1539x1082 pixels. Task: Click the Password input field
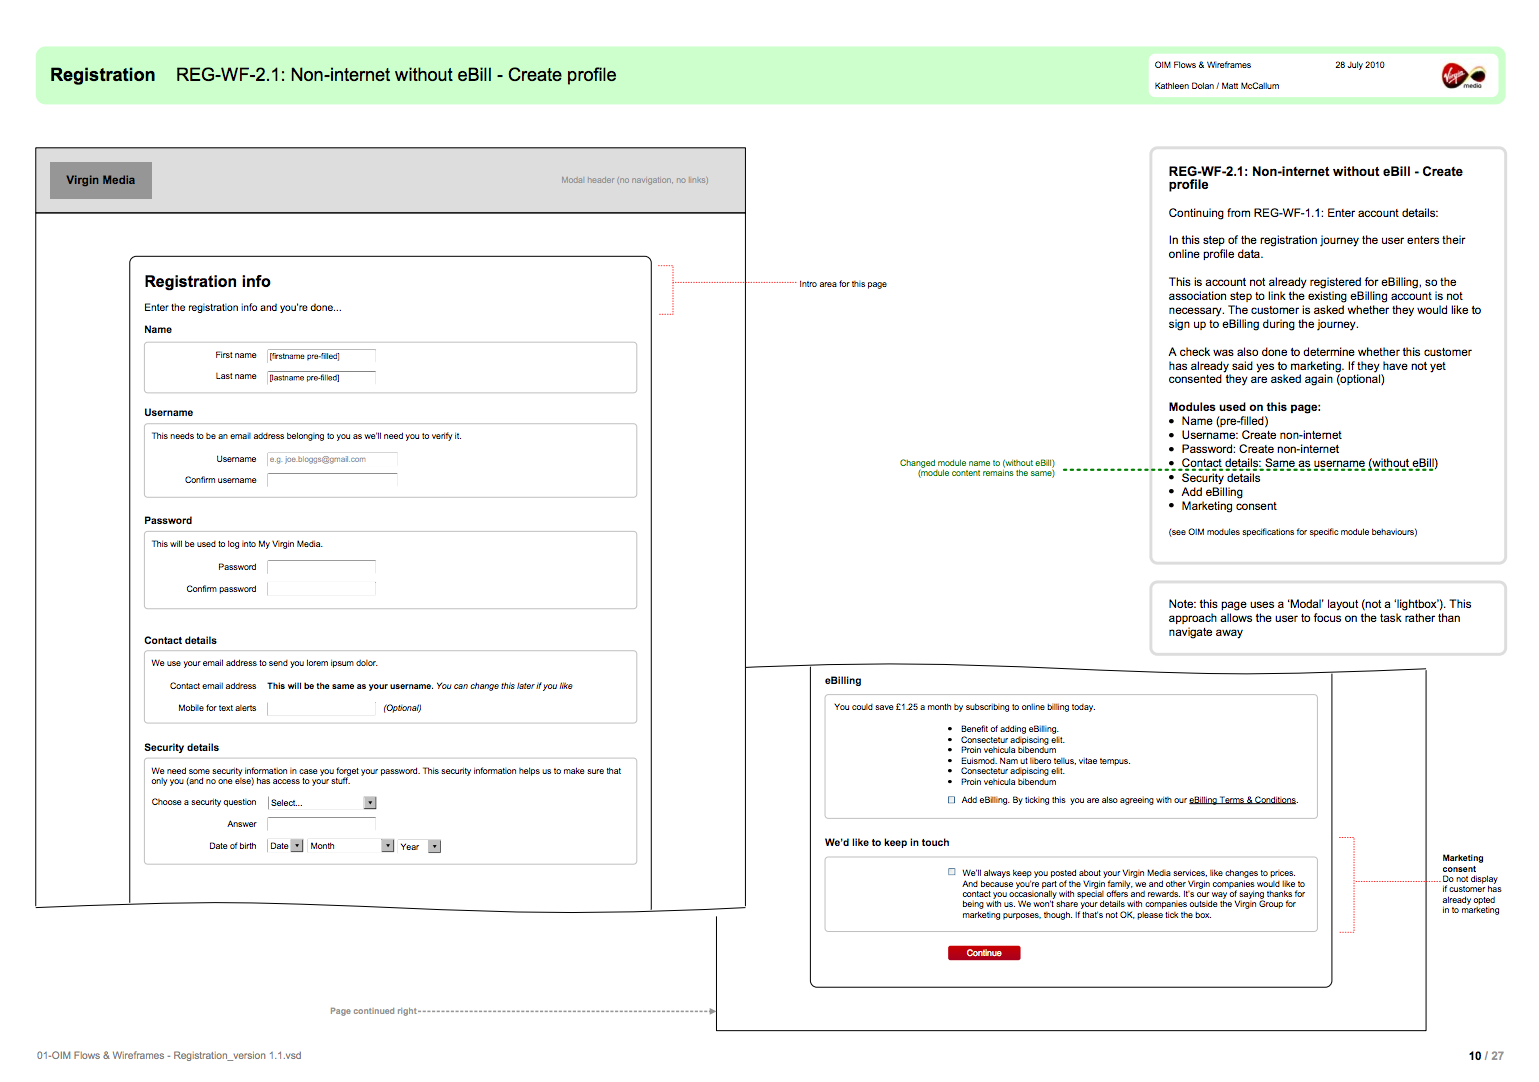tap(321, 567)
